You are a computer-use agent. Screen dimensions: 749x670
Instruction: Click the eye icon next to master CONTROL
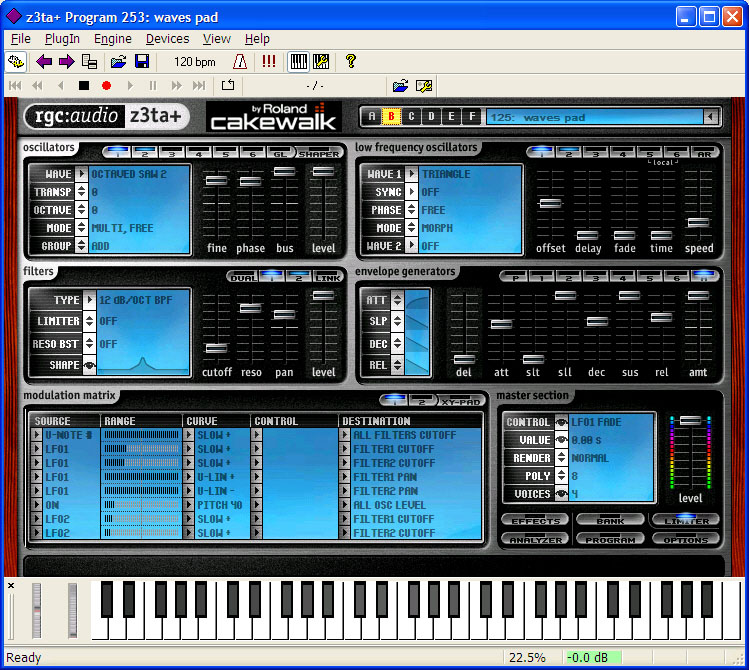point(562,422)
